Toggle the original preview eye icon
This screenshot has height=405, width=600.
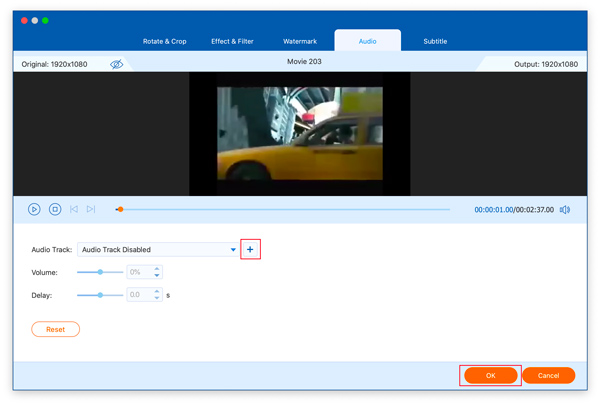click(x=117, y=64)
